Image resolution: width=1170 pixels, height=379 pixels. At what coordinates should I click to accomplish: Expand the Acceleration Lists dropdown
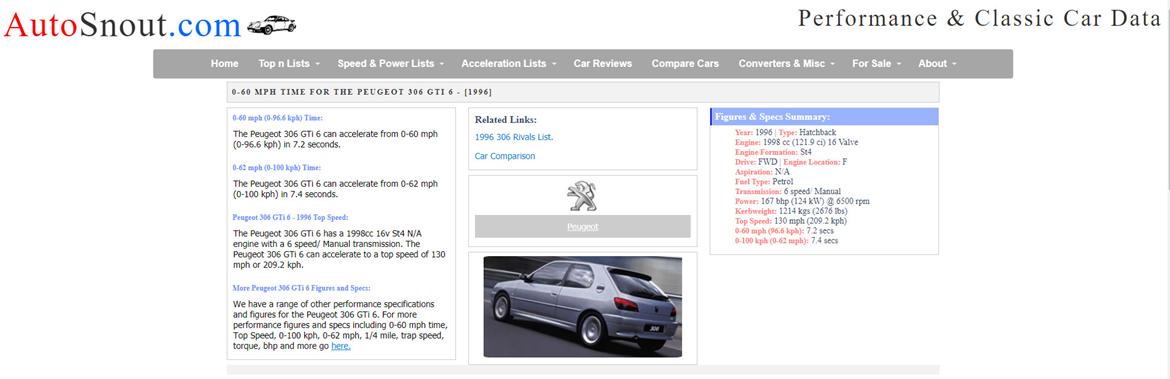(x=509, y=63)
